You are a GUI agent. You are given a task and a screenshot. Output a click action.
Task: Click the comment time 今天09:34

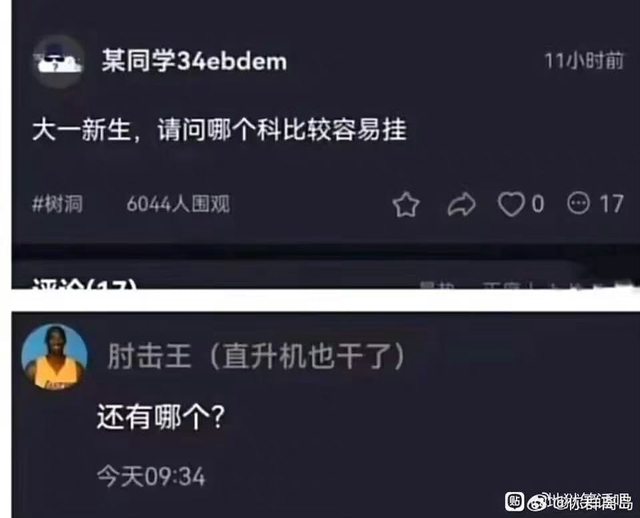click(x=151, y=476)
